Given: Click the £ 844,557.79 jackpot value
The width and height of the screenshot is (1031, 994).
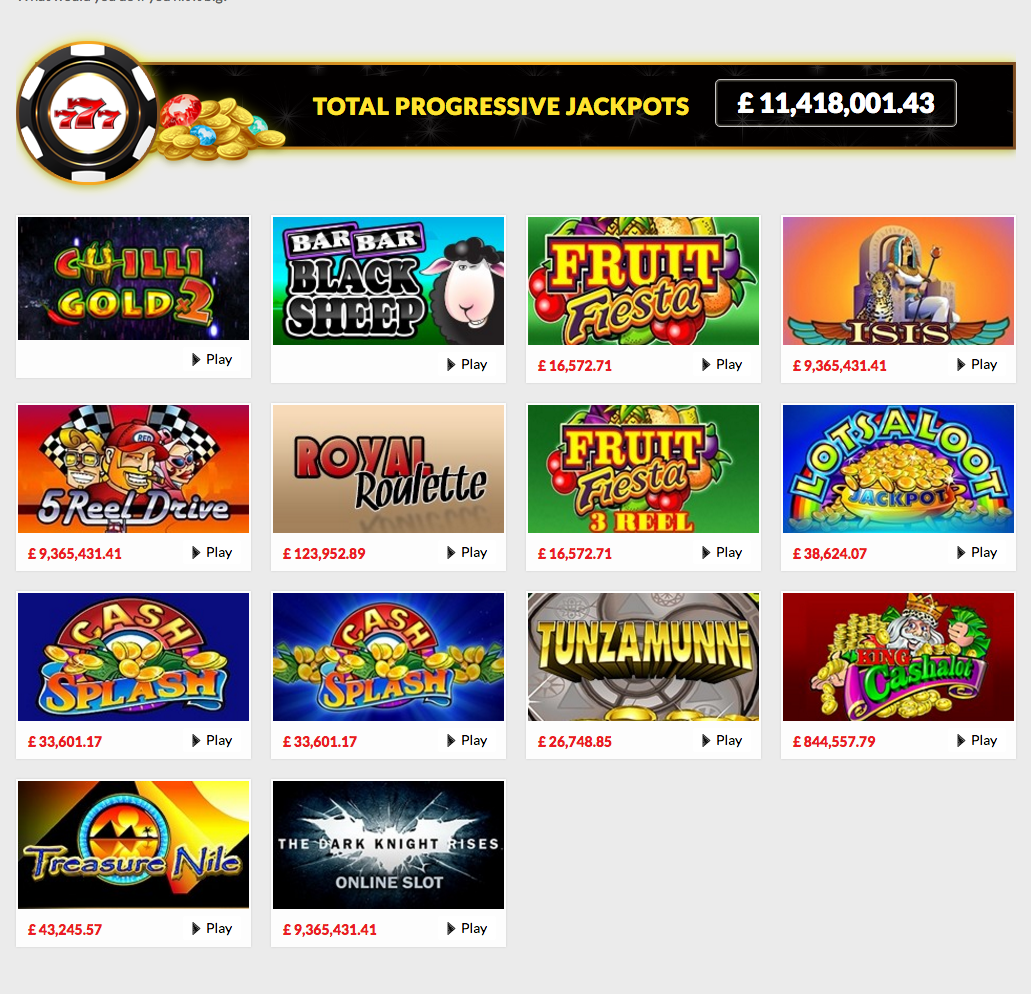Looking at the screenshot, I should pos(834,742).
